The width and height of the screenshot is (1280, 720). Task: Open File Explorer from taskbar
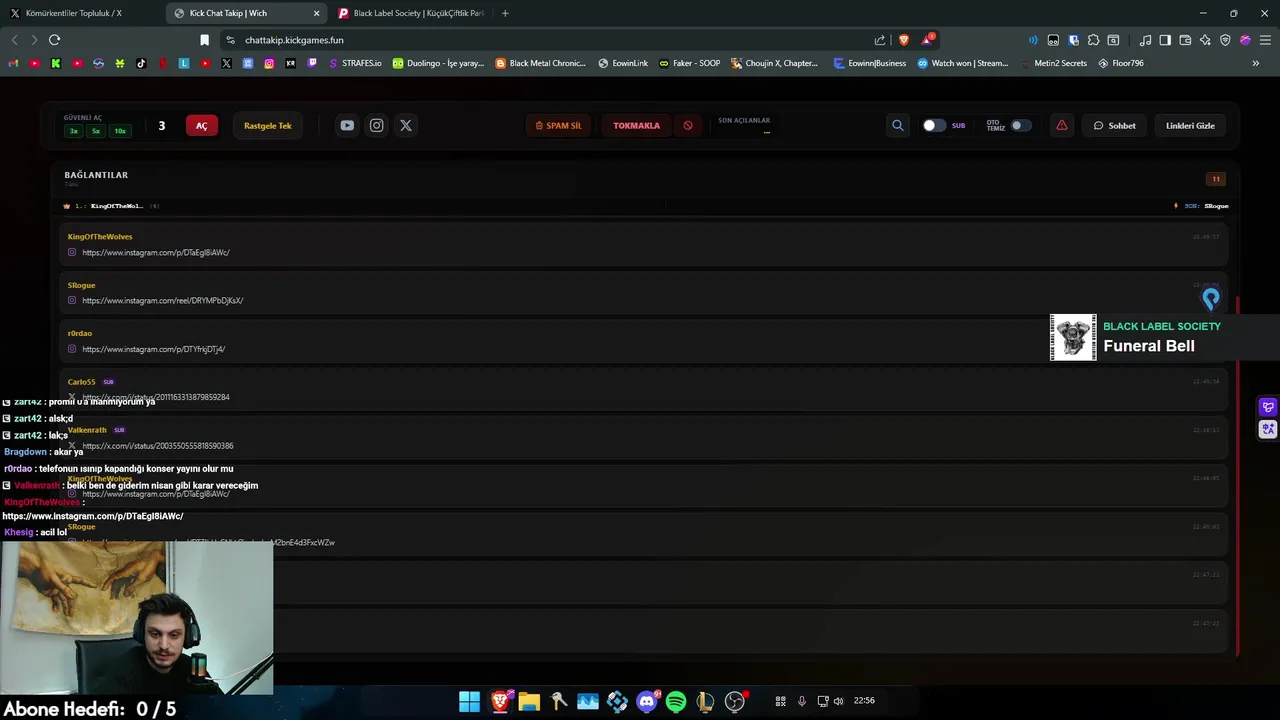click(x=529, y=702)
